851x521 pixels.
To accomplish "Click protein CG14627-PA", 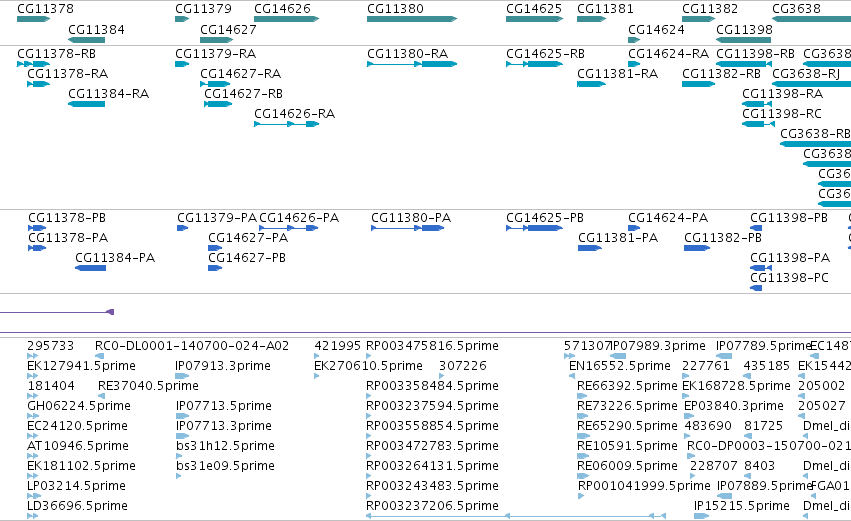I will [248, 238].
